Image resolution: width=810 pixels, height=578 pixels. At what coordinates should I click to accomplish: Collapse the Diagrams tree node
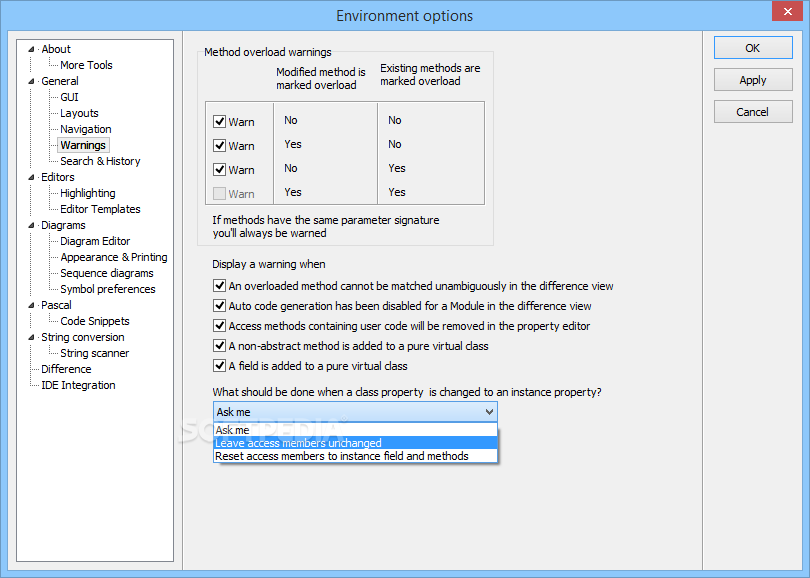point(31,226)
